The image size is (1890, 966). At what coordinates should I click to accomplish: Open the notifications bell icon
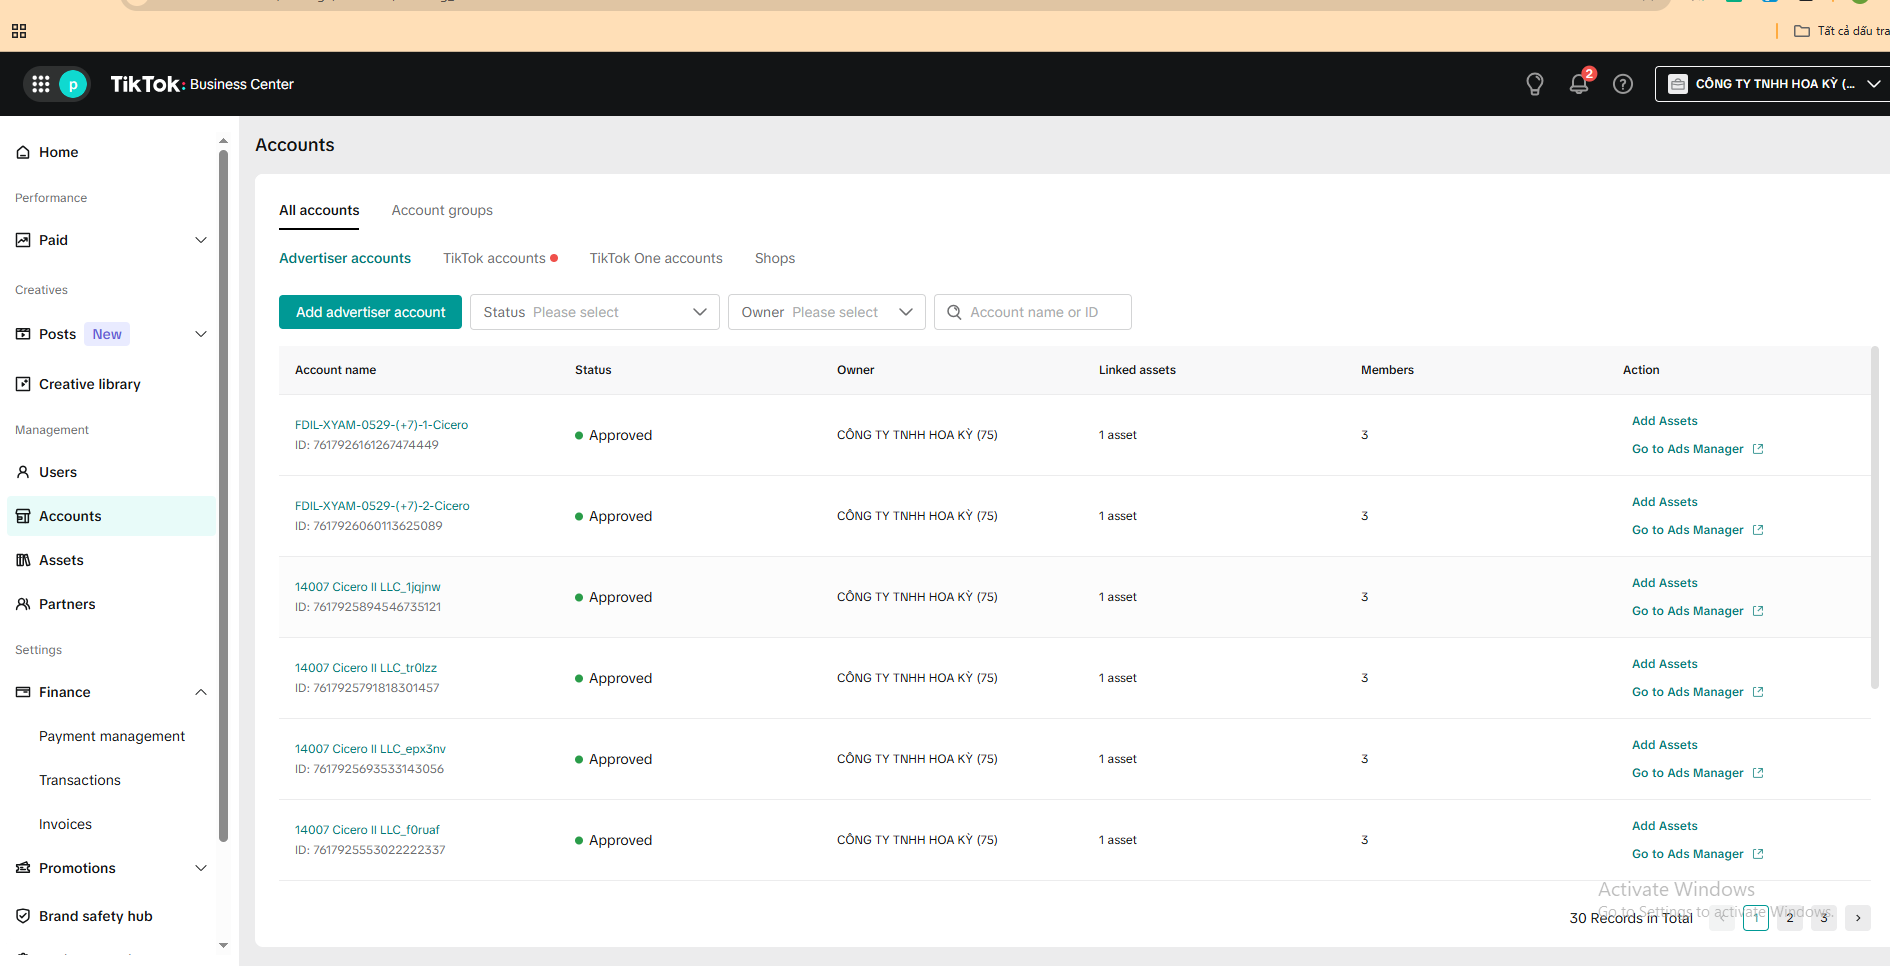pyautogui.click(x=1579, y=84)
